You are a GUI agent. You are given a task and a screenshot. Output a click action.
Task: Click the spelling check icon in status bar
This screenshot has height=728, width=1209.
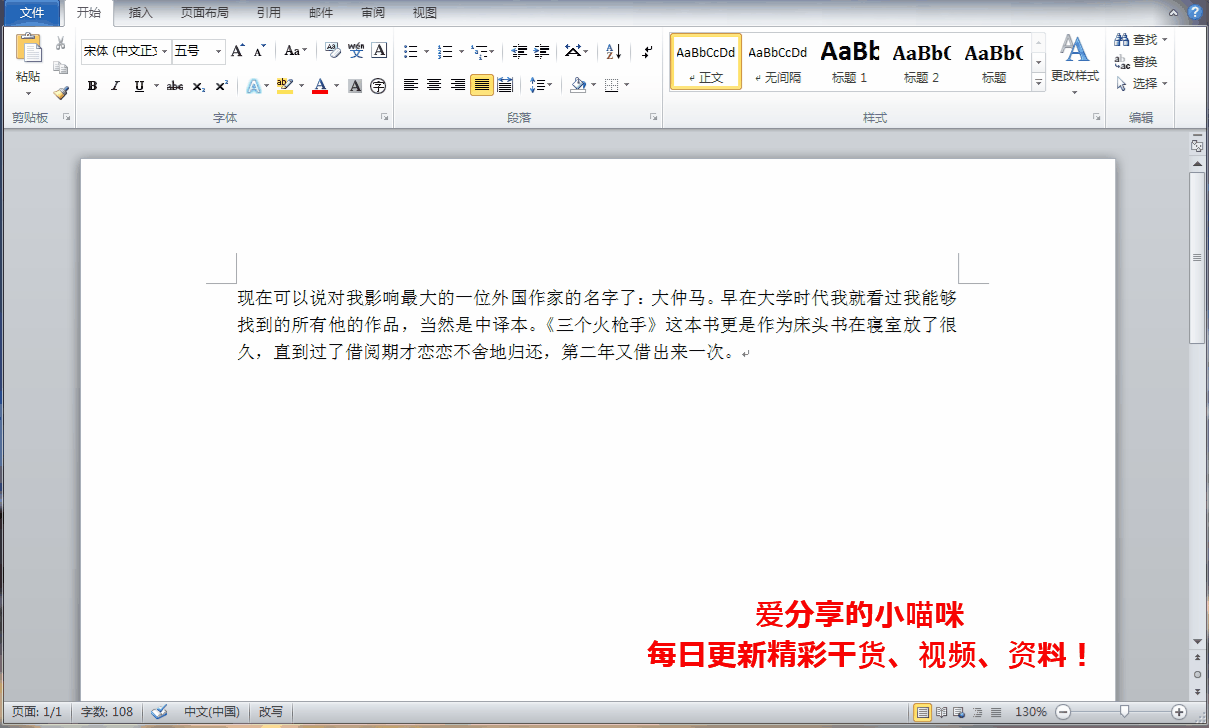click(160, 712)
